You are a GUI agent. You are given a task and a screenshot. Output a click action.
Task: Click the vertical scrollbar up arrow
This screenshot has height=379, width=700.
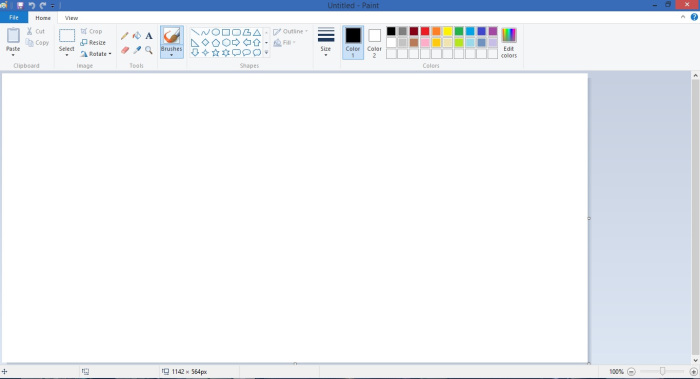pos(696,76)
